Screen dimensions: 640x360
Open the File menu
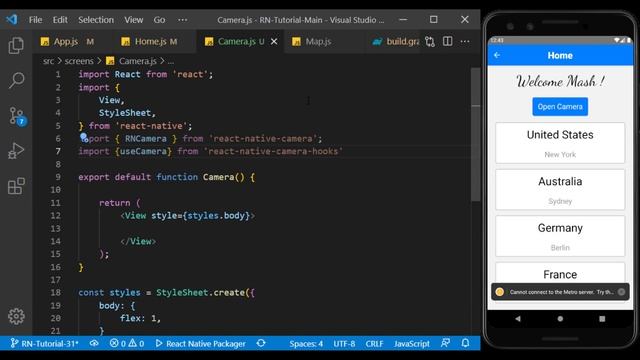[36, 20]
